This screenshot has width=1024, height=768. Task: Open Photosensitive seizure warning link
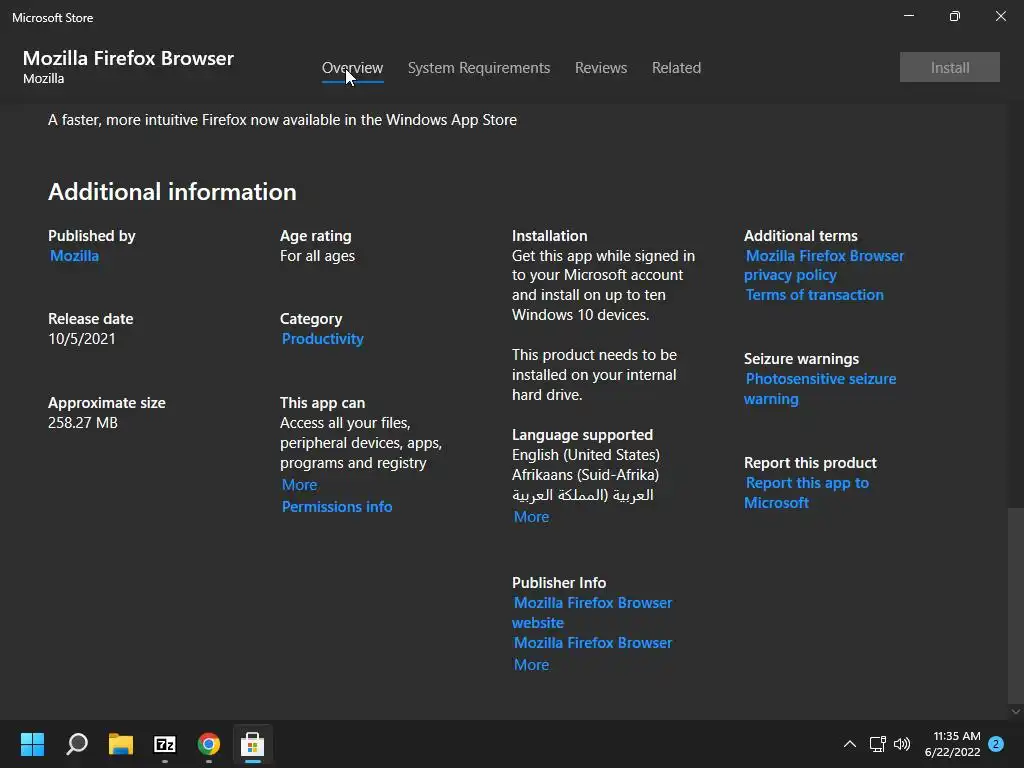(820, 389)
